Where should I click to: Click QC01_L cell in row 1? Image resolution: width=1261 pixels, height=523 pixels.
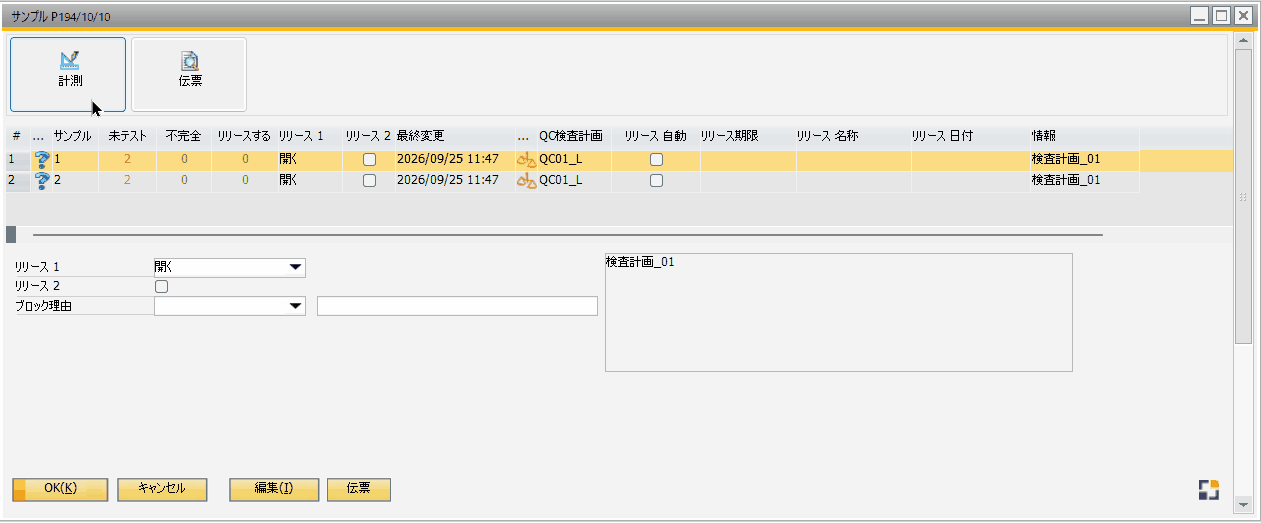(x=574, y=159)
